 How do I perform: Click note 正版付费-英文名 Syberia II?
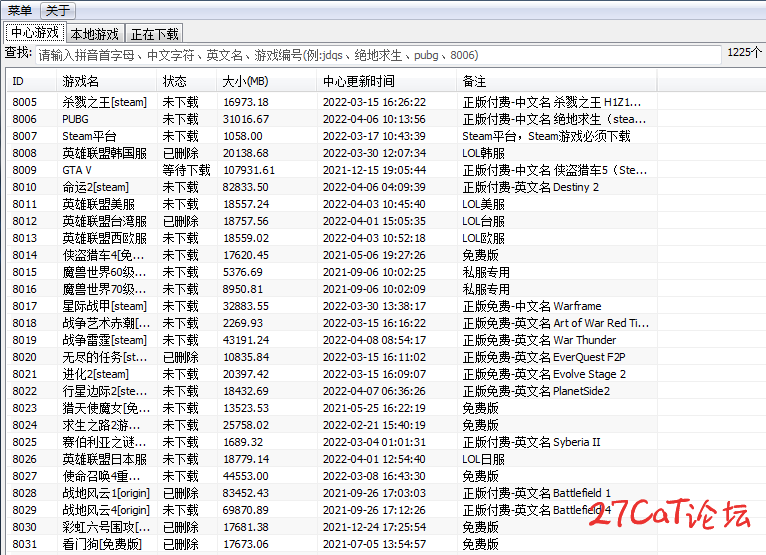click(532, 442)
